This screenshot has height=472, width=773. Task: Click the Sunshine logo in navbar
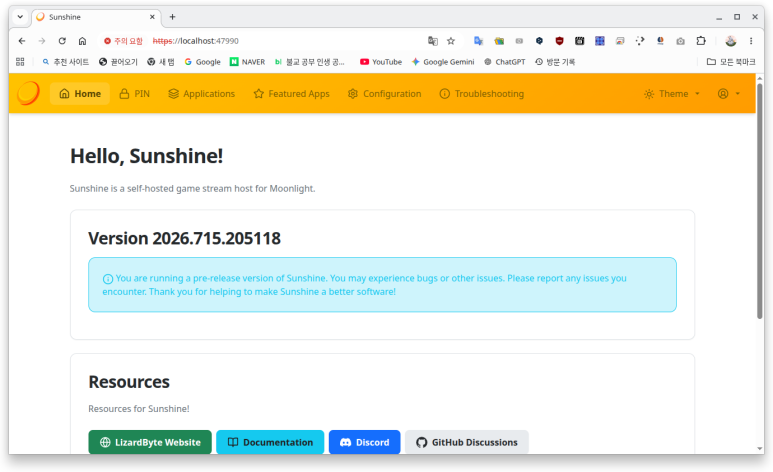tap(28, 93)
